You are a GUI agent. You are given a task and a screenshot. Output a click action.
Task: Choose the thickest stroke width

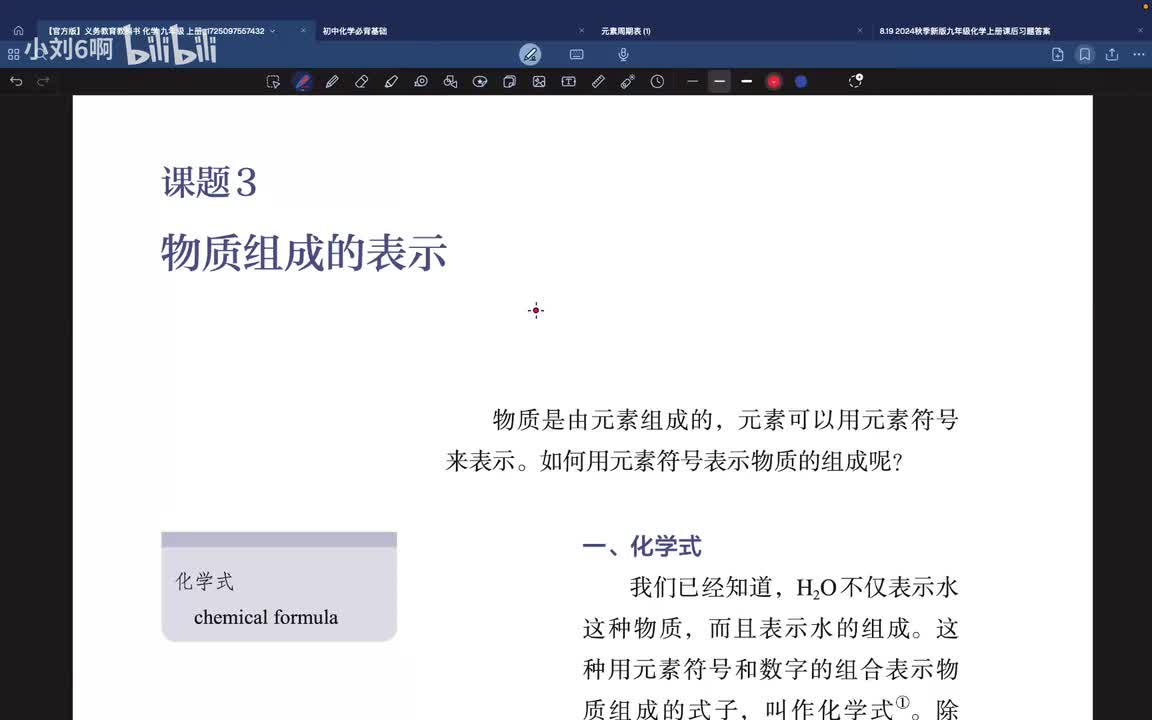[x=746, y=82]
